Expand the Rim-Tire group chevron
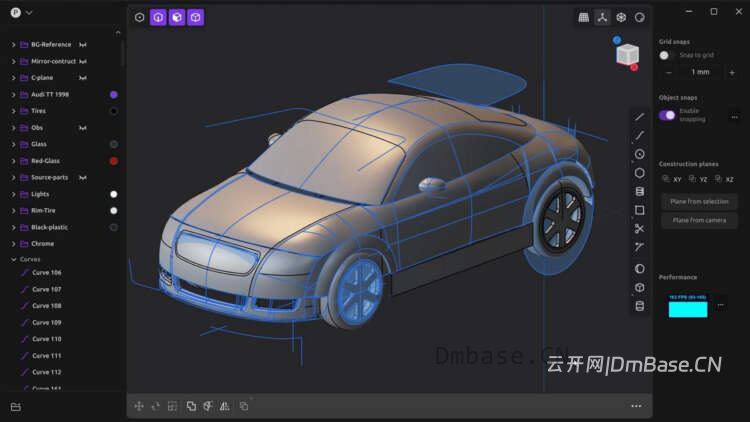 click(13, 211)
